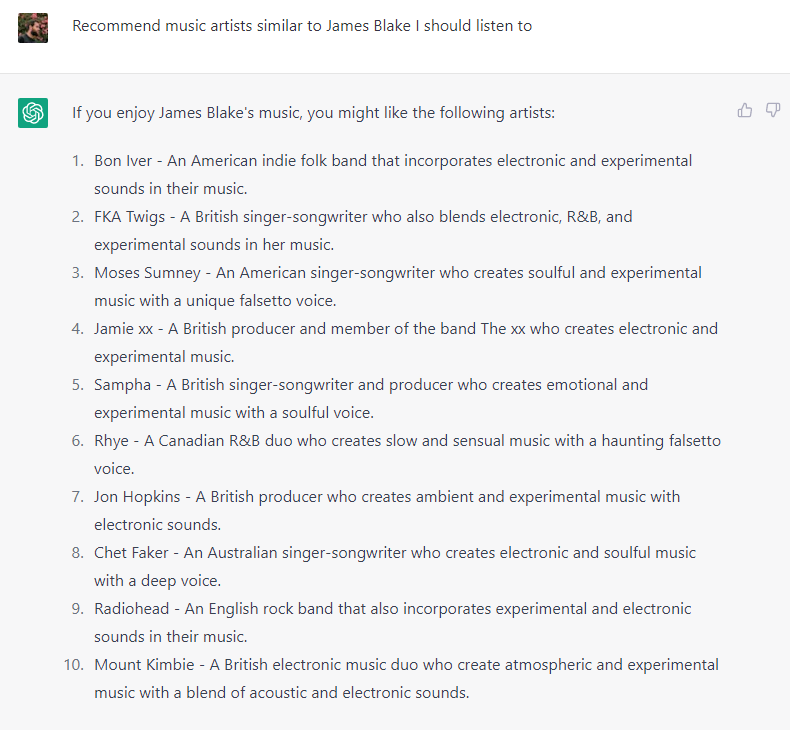790x730 pixels.
Task: Click the FKA Twigs recommendation text
Action: tap(363, 230)
